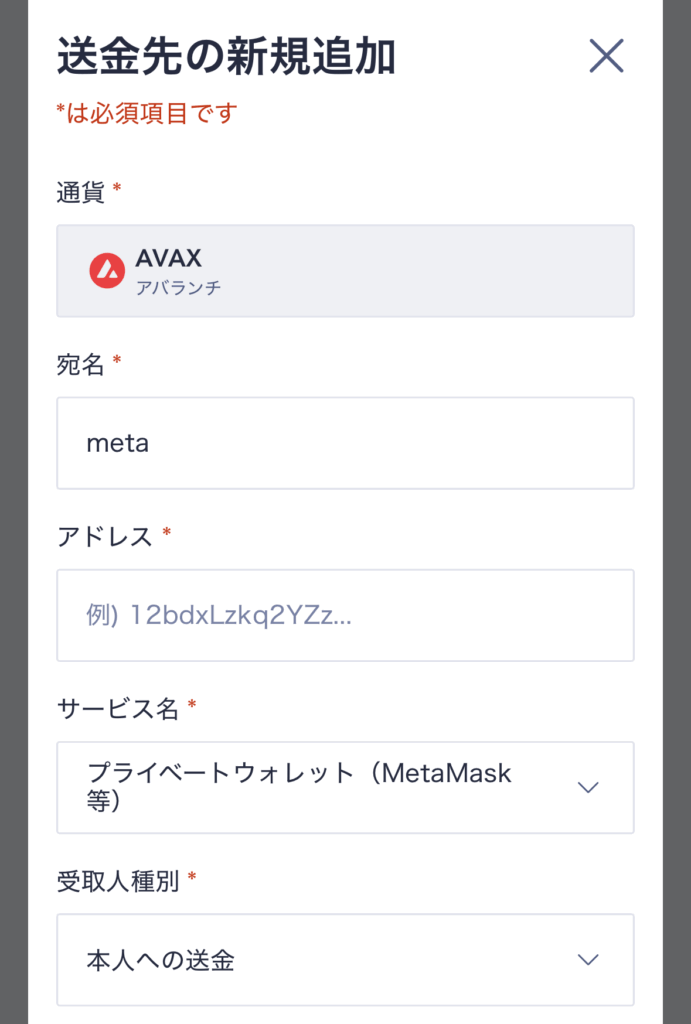Click the red *は必須項目です notice
The image size is (691, 1024).
tap(146, 113)
